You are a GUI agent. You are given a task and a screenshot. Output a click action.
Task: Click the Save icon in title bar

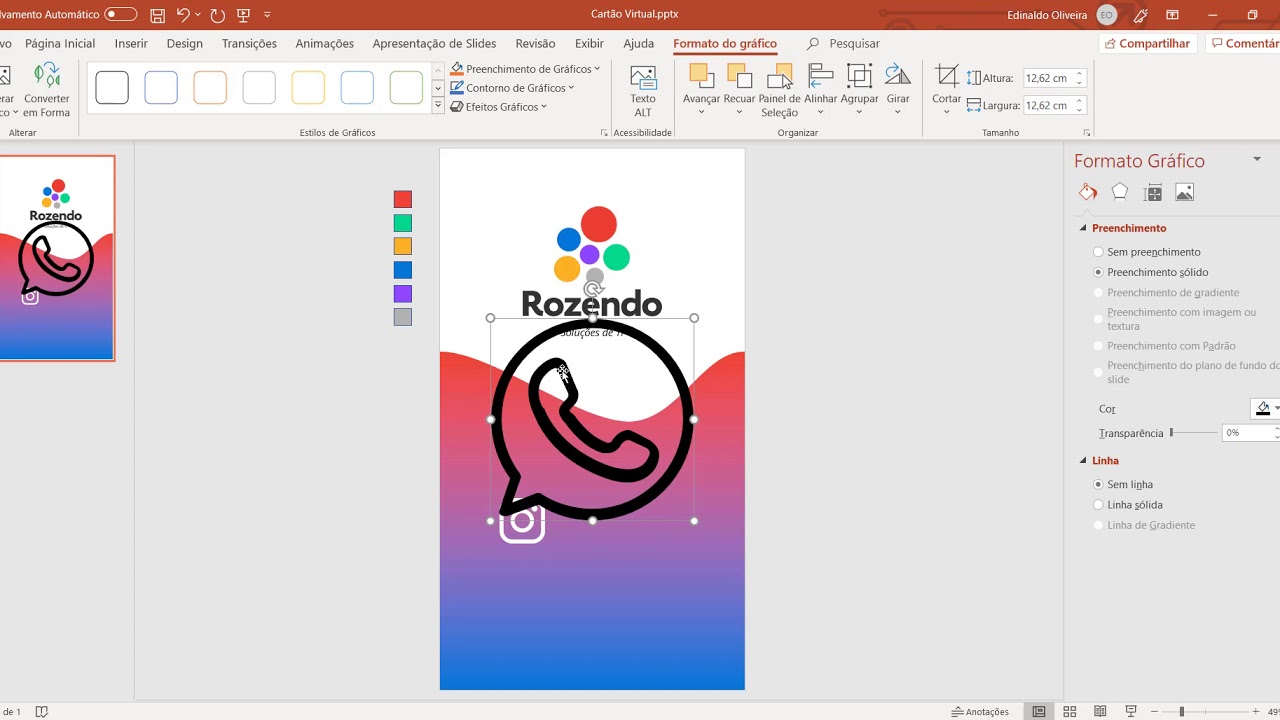[x=157, y=15]
